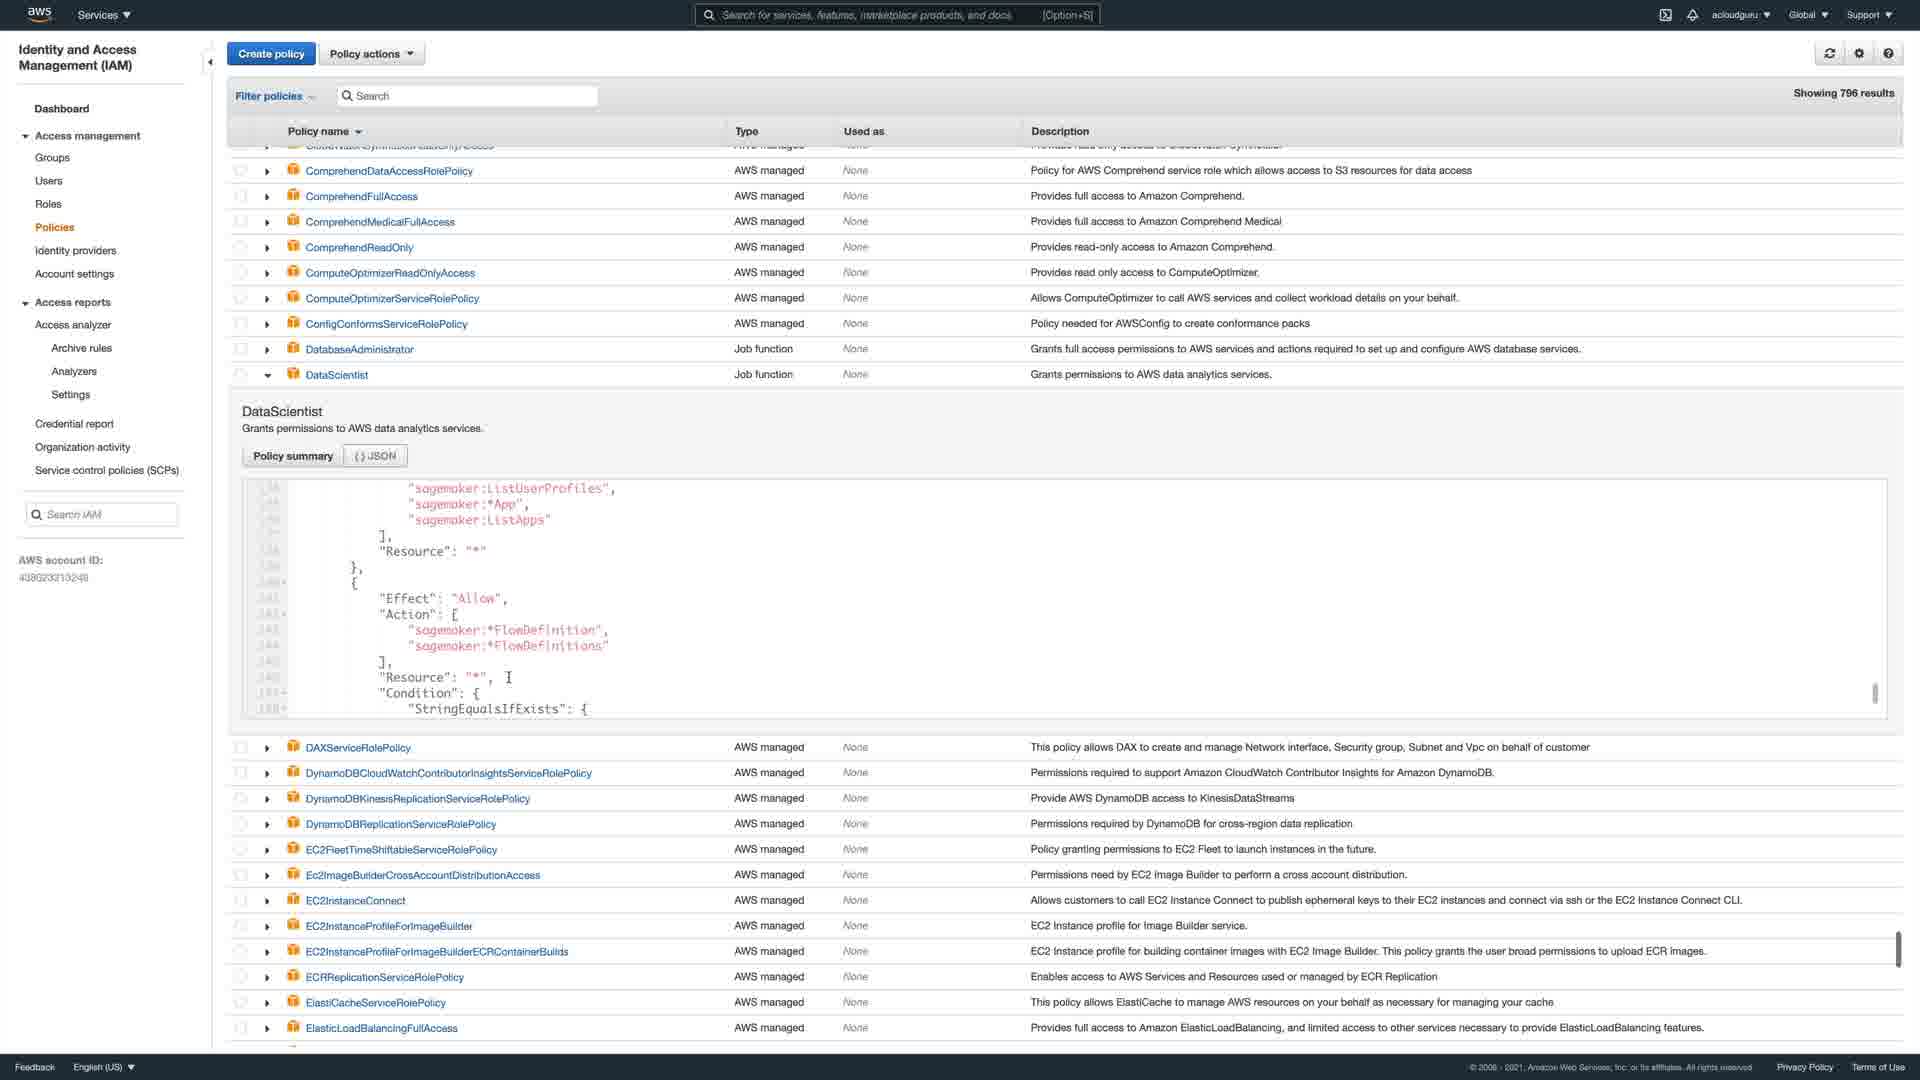Select the ComprehendFullAccess policy radio button

click(x=241, y=196)
